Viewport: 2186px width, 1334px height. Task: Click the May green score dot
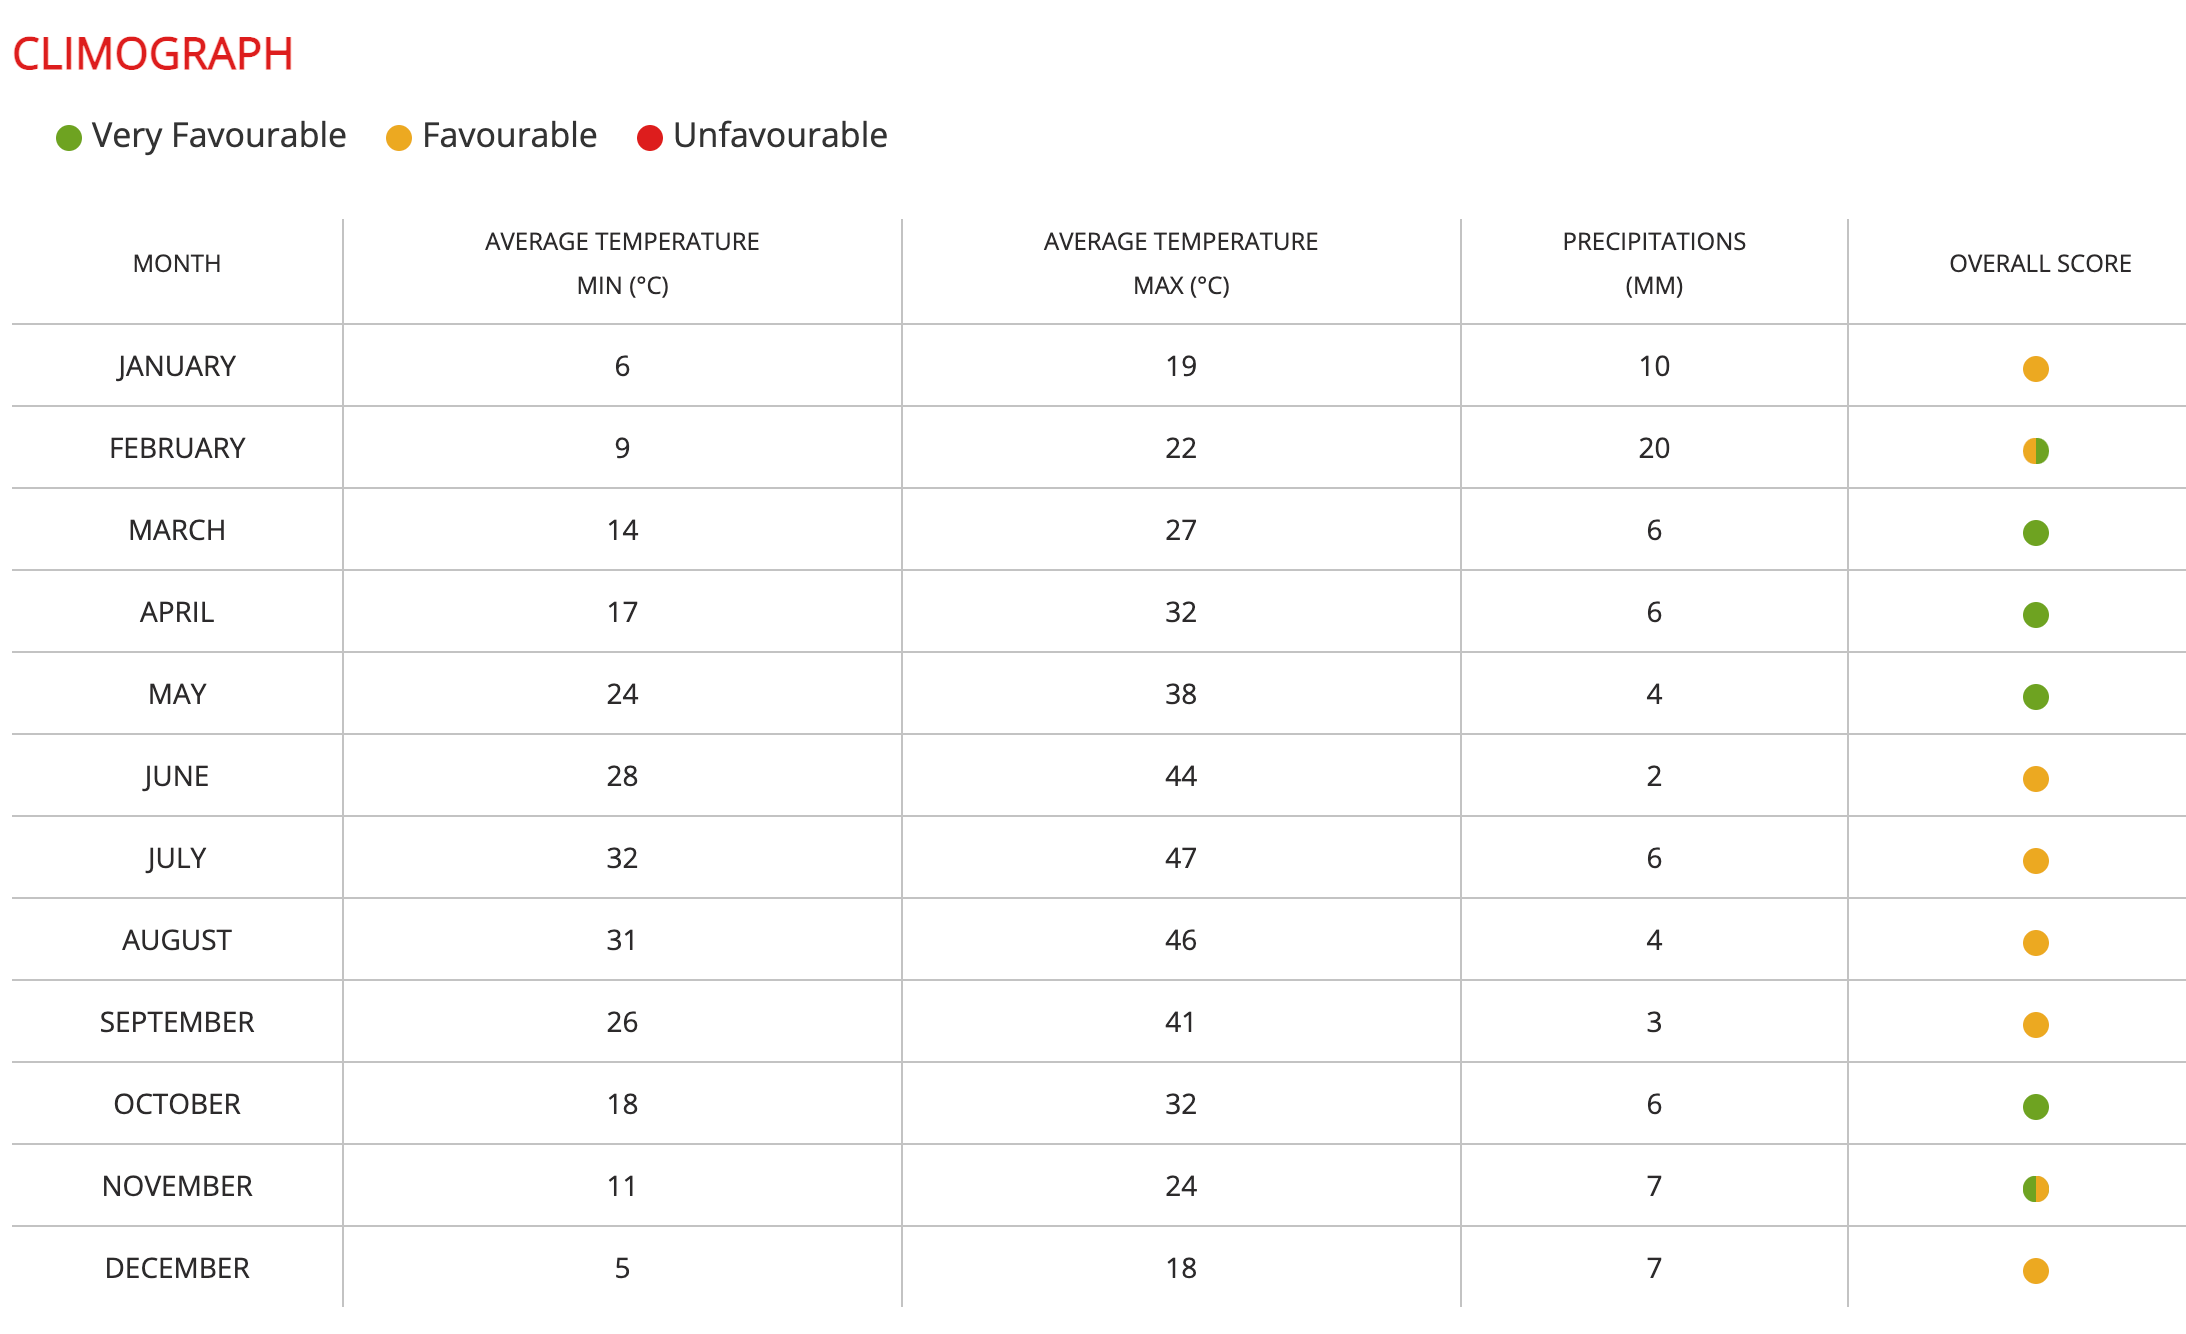coord(2035,697)
